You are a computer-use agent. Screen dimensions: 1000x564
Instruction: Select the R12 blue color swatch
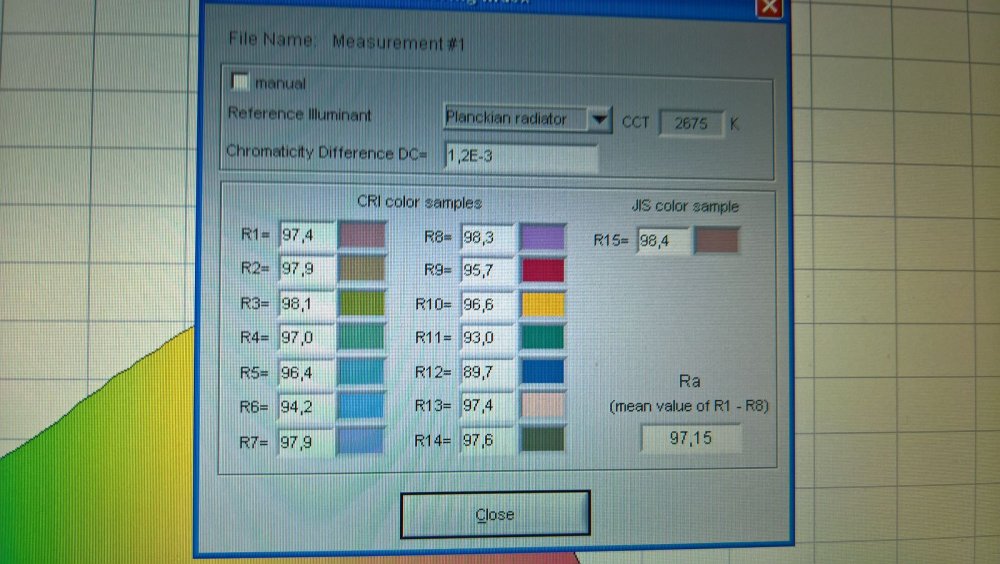click(543, 372)
